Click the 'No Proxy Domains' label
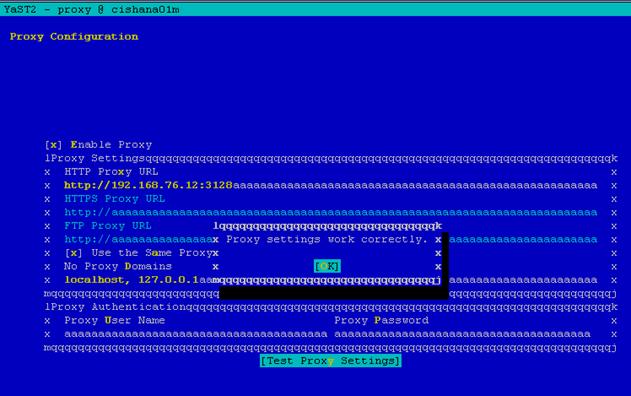Screen dimensions: 631x396 coord(118,266)
